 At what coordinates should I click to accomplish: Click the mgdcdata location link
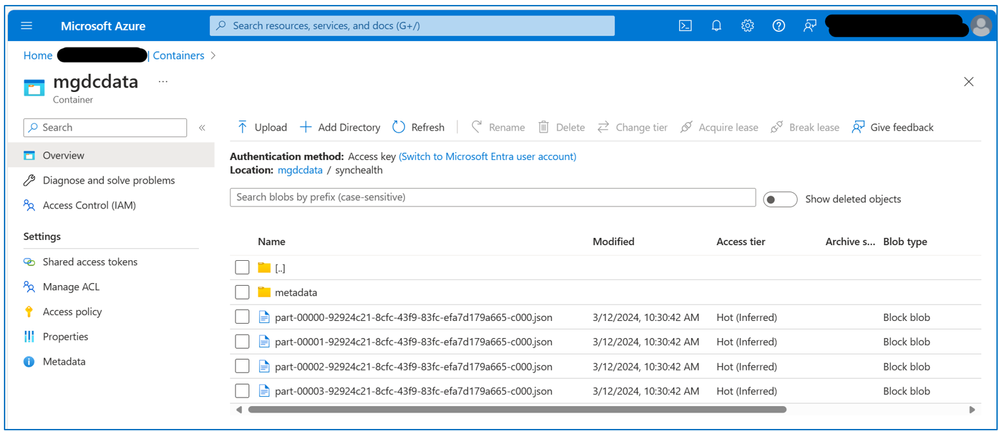click(x=300, y=170)
